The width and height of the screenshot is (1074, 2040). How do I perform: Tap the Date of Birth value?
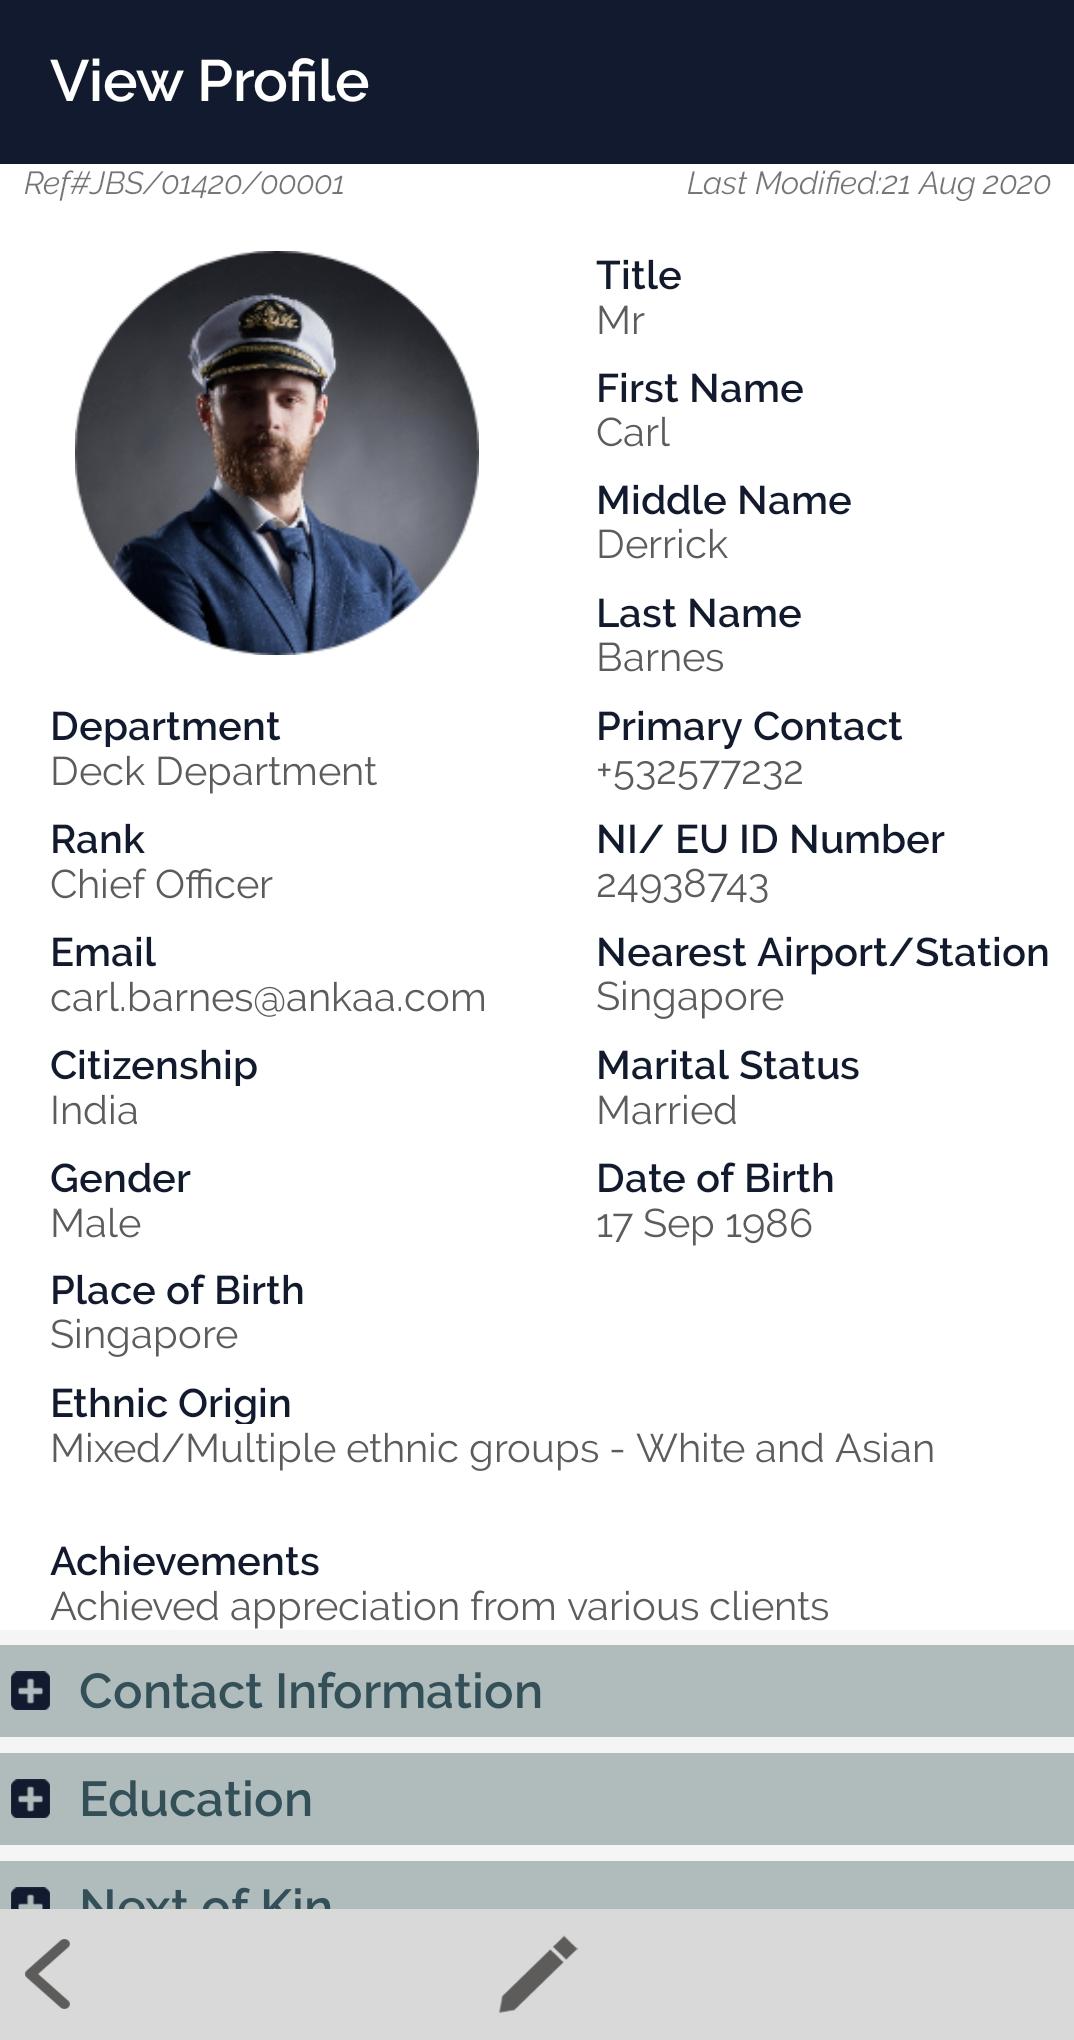(704, 1224)
